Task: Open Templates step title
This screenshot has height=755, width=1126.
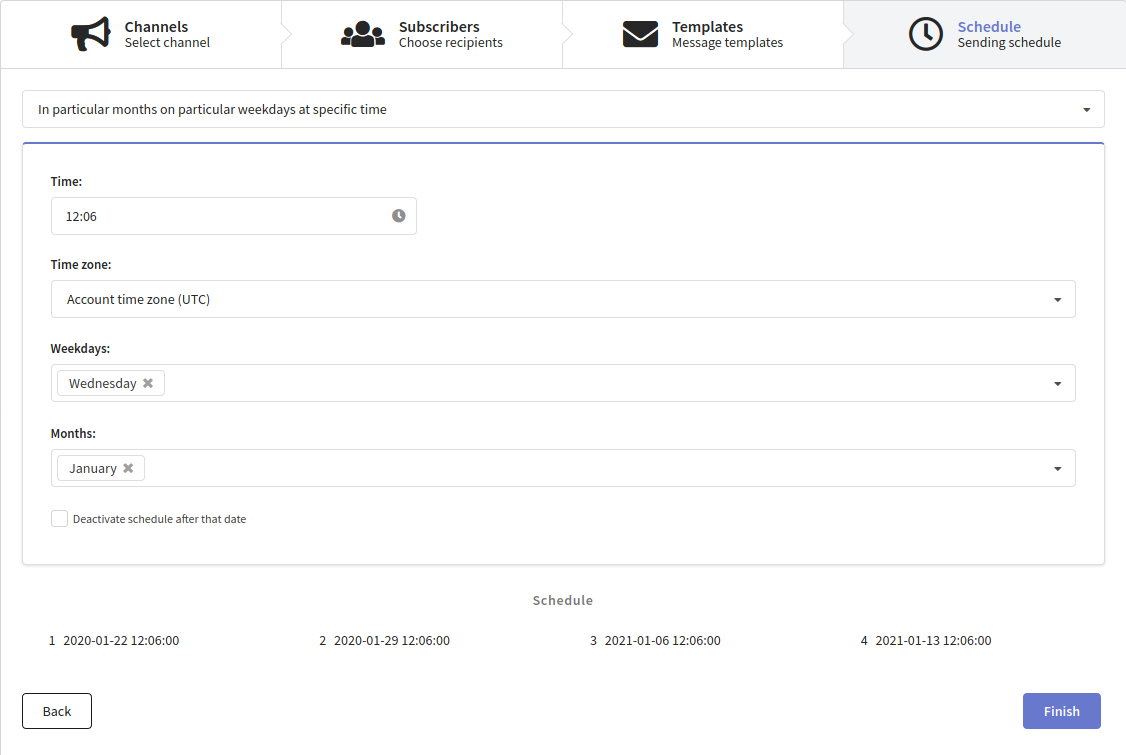Action: click(x=707, y=27)
